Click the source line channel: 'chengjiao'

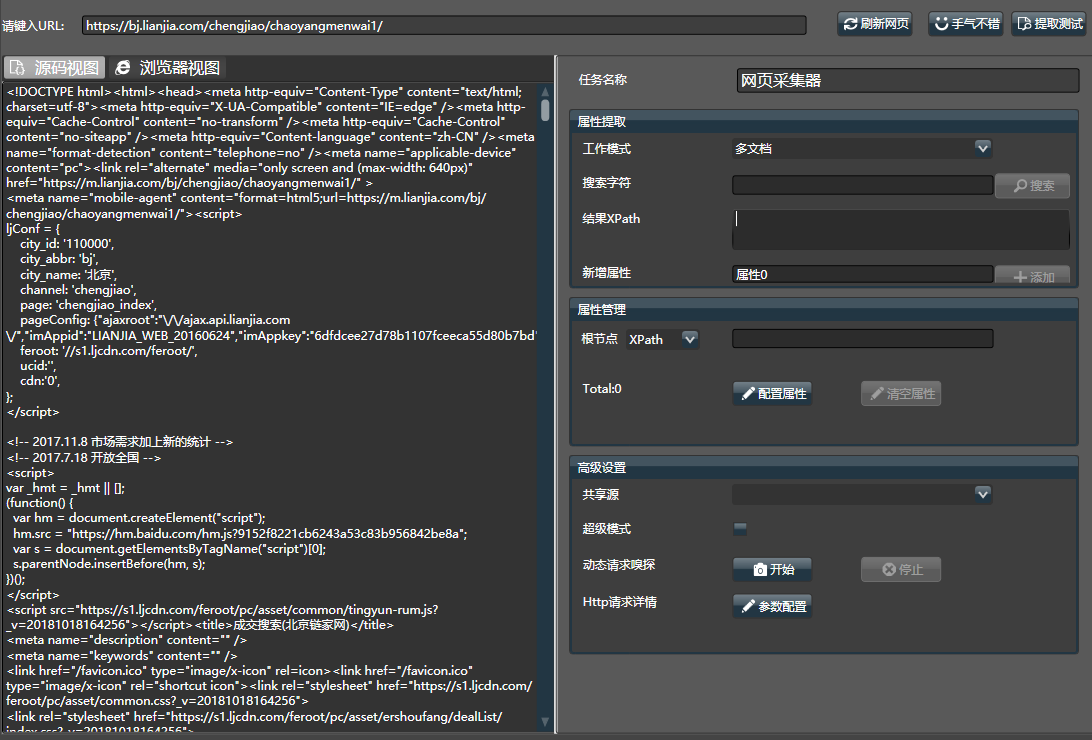(x=78, y=290)
